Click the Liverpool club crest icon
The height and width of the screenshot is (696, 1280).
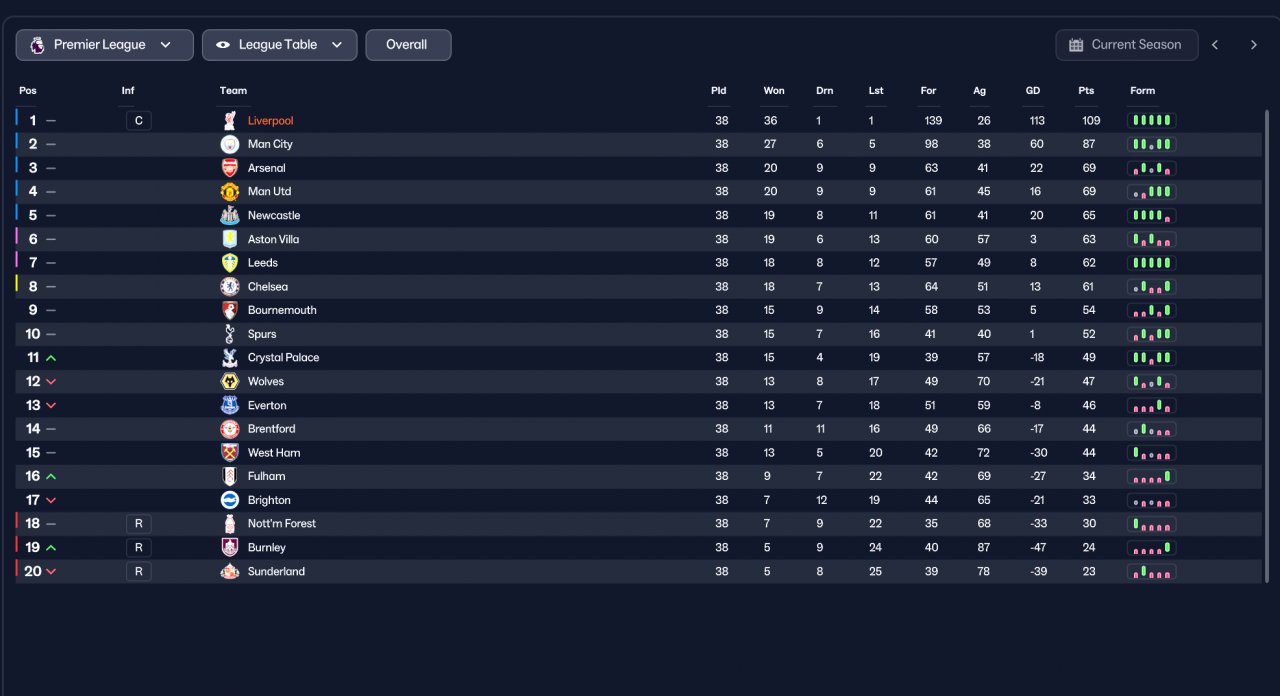[230, 120]
